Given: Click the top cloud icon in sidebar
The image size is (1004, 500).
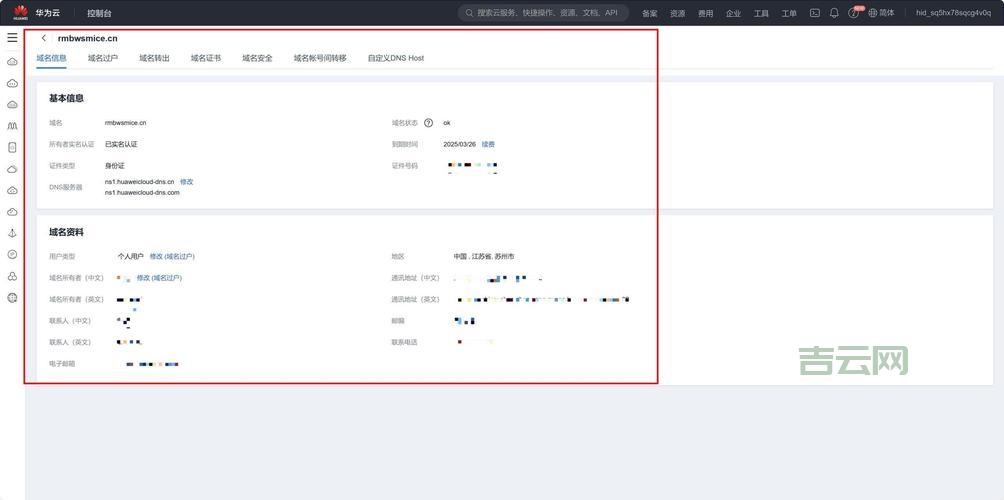Looking at the screenshot, I should pos(12,61).
